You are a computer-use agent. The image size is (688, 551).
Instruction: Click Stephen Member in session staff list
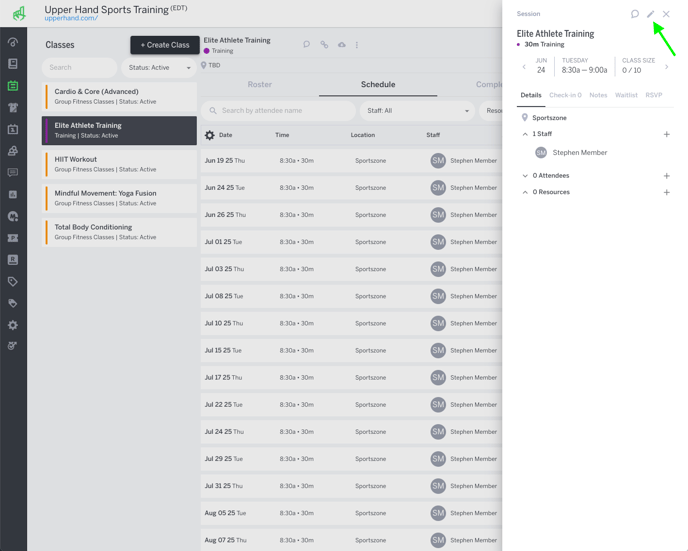pos(580,153)
